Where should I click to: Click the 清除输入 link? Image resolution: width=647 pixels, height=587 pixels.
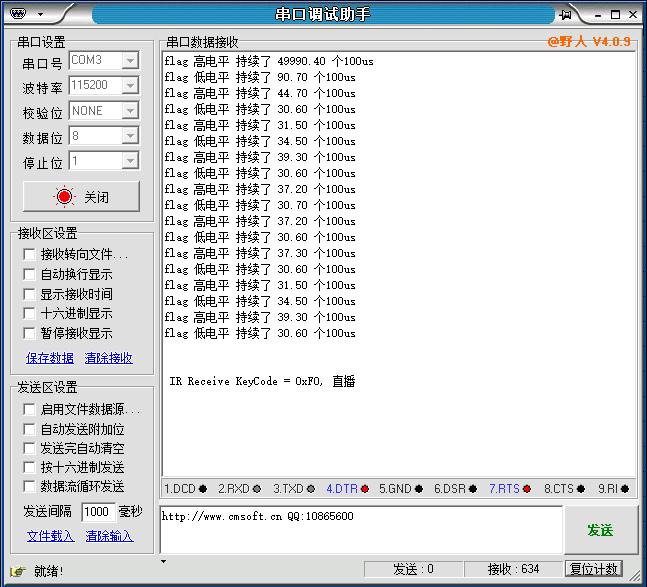pos(109,536)
